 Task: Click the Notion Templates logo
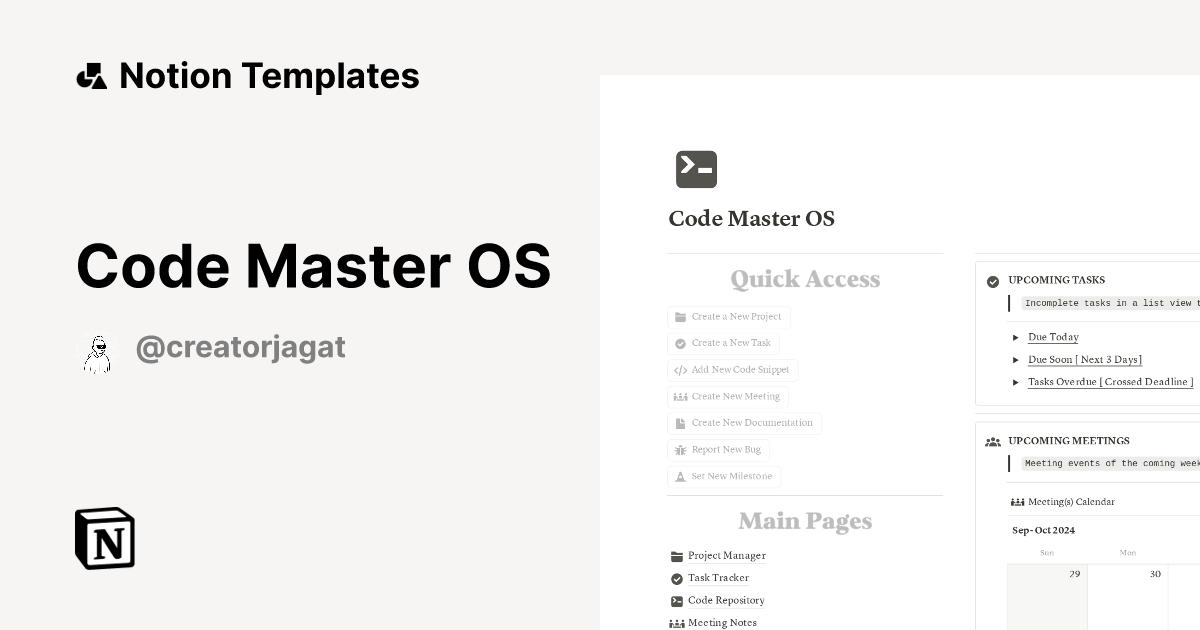pyautogui.click(x=248, y=75)
